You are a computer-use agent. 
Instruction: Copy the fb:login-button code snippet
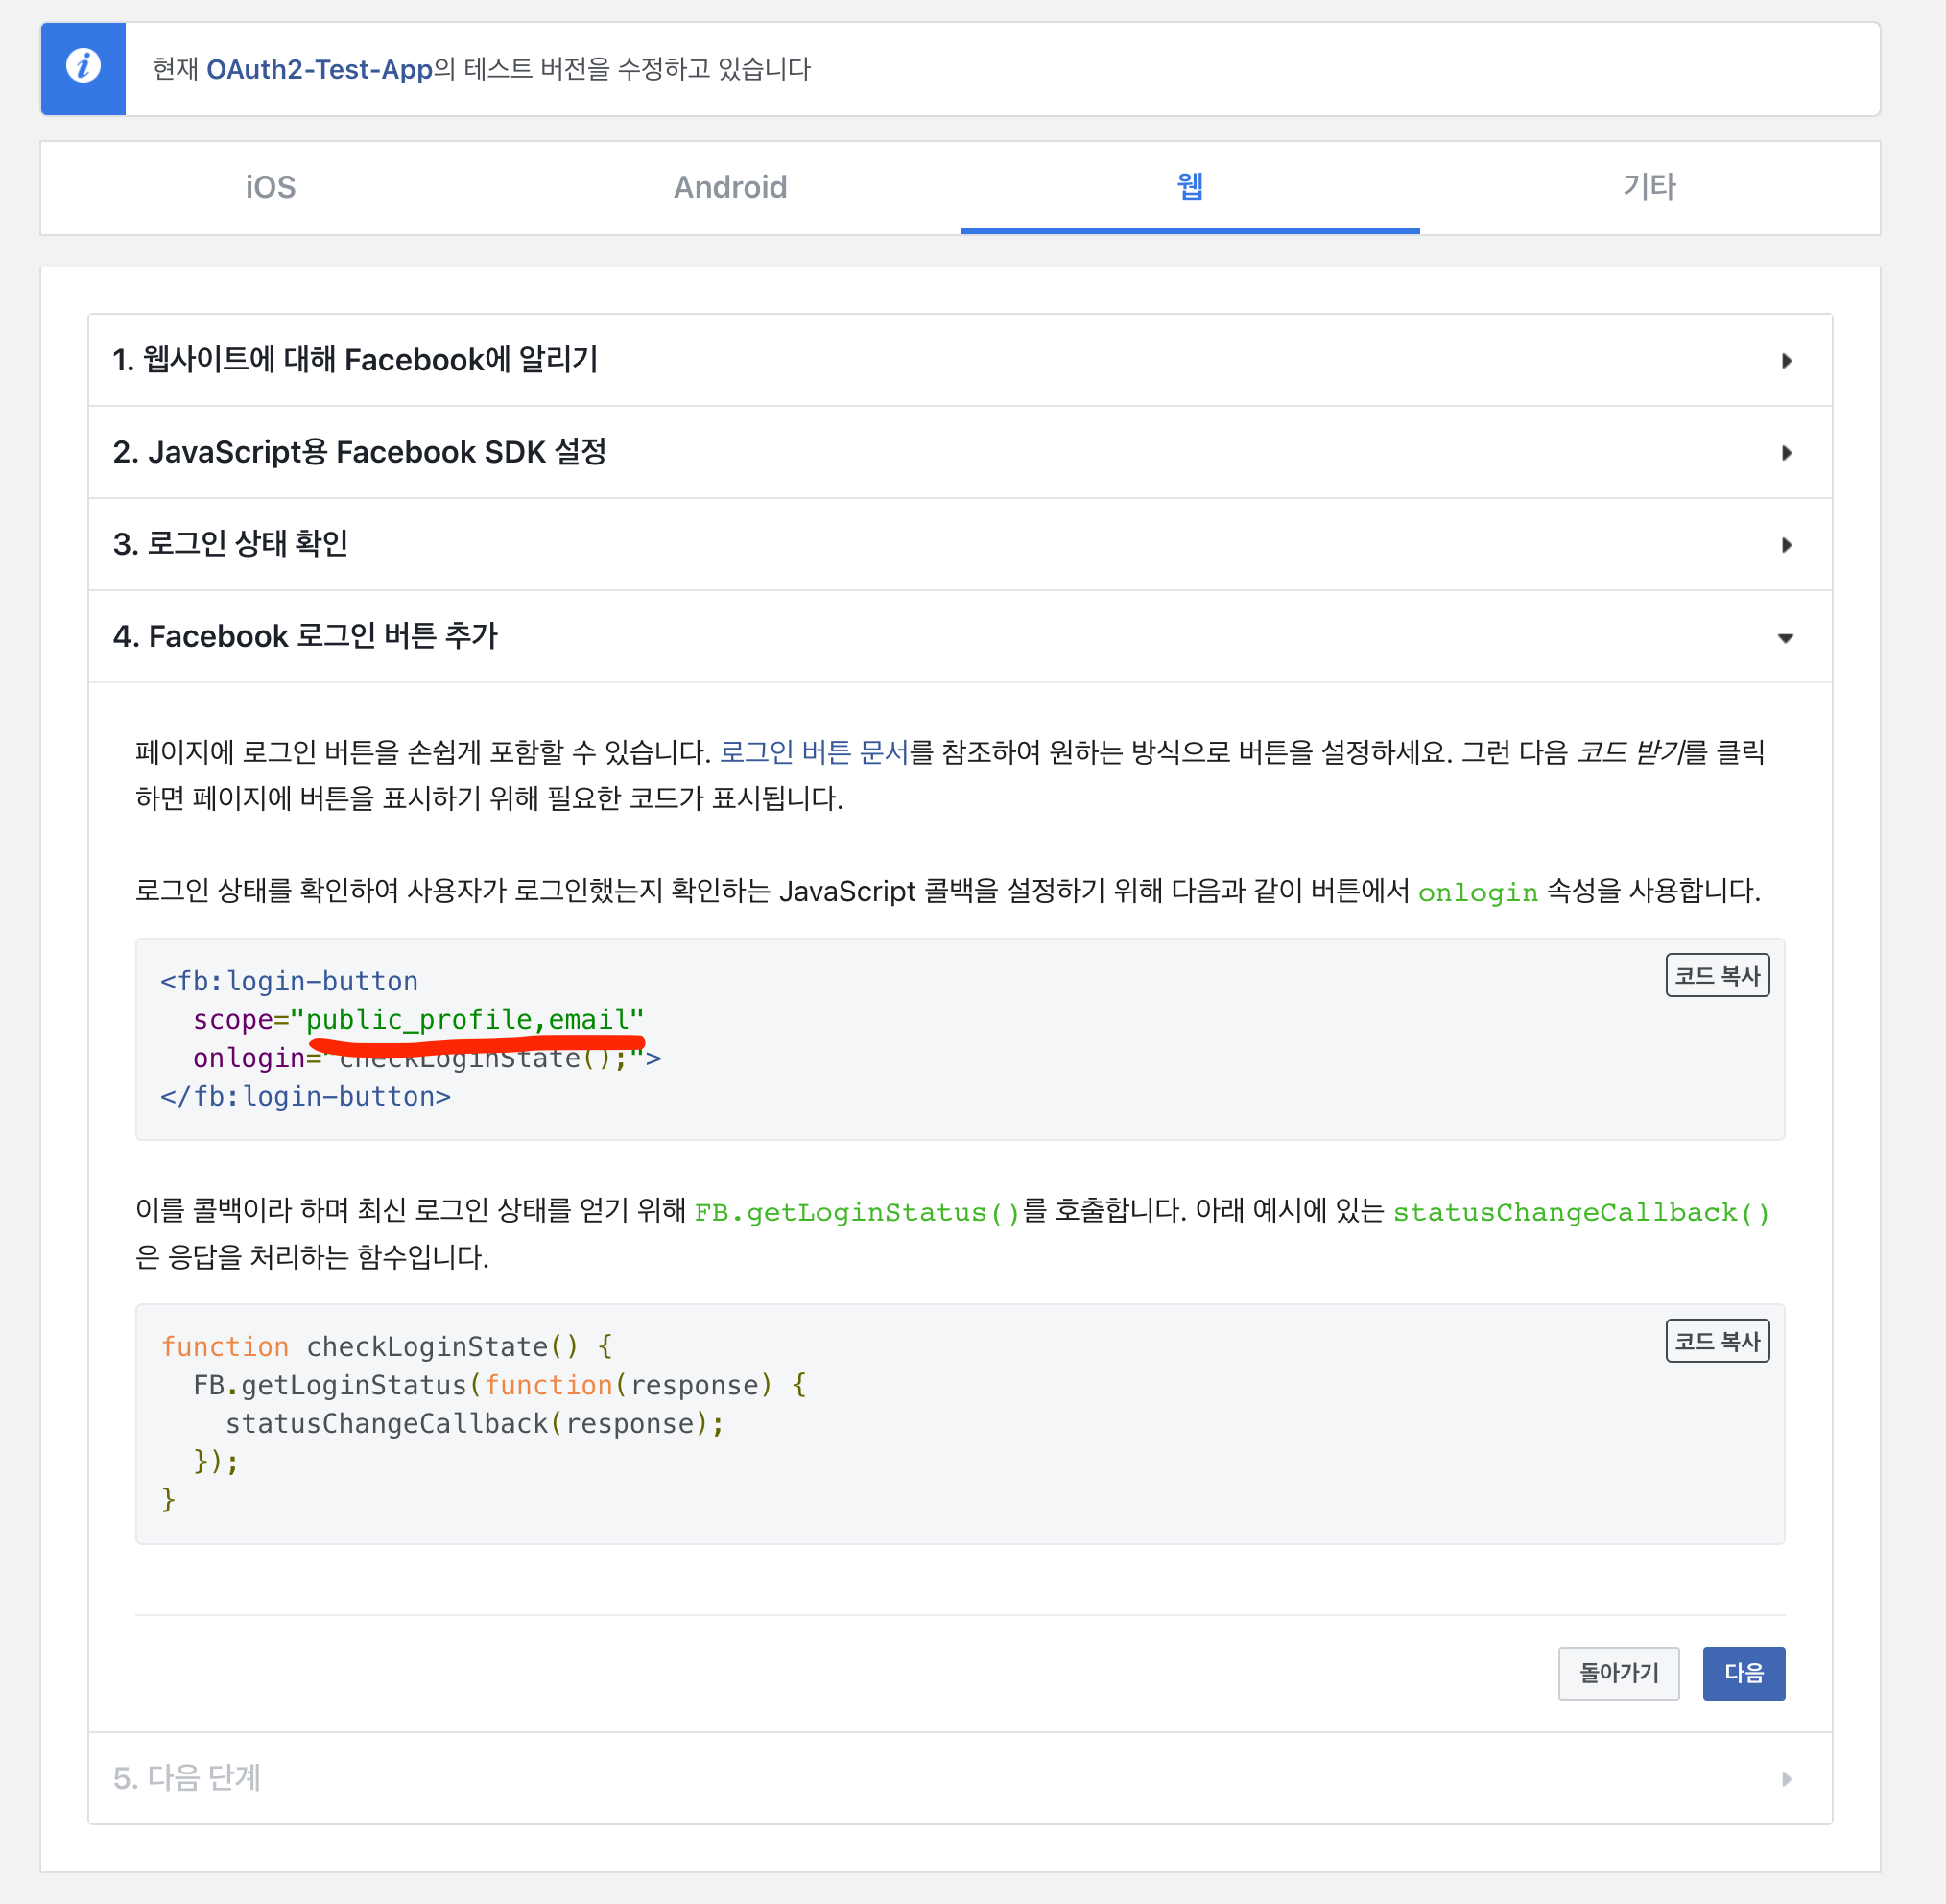coord(1716,975)
